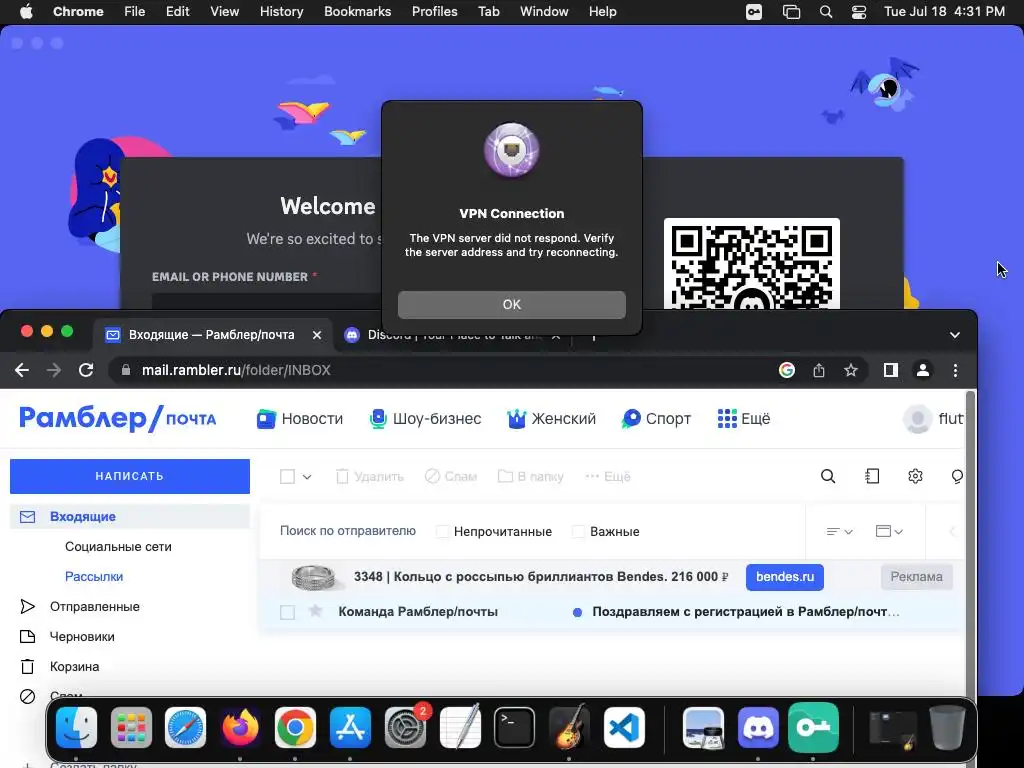Expand Chrome tab search chevron
Image resolution: width=1024 pixels, height=768 pixels.
pos(955,335)
